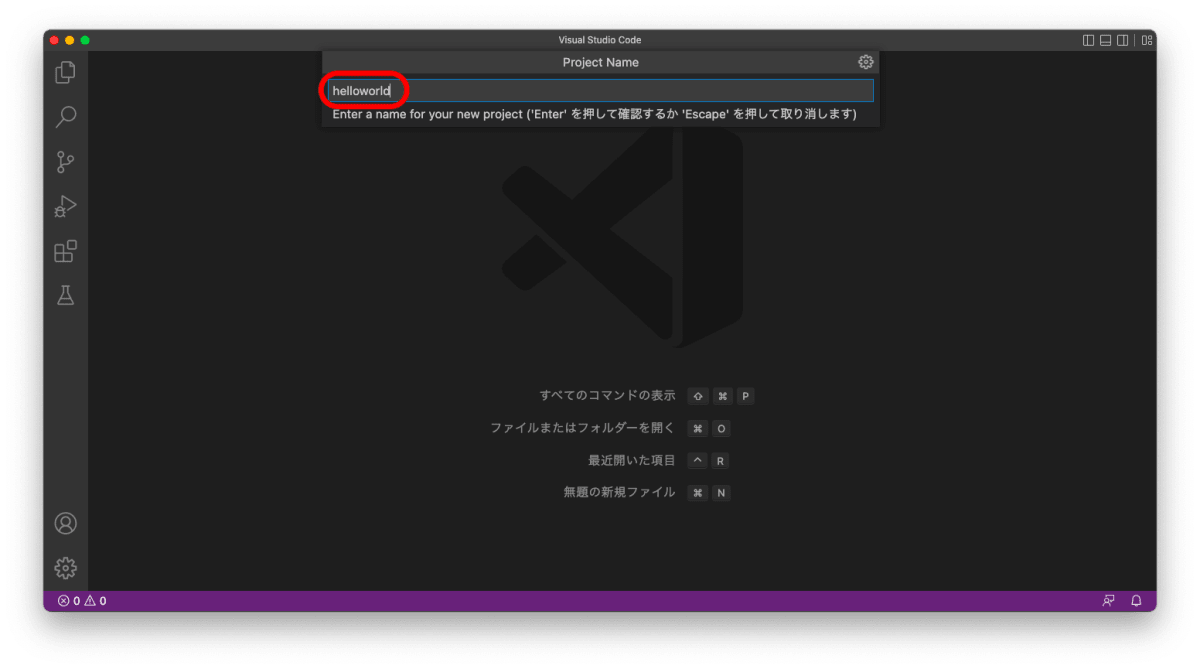Open the Customize Layout icon
1200x669 pixels.
[x=1147, y=40]
